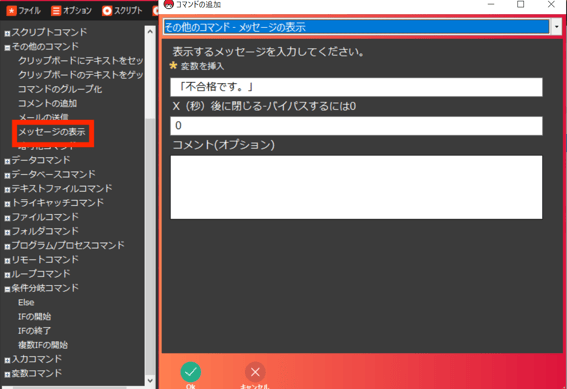The width and height of the screenshot is (567, 389).
Task: Expand the データコマンド tree node
Action: click(x=7, y=161)
